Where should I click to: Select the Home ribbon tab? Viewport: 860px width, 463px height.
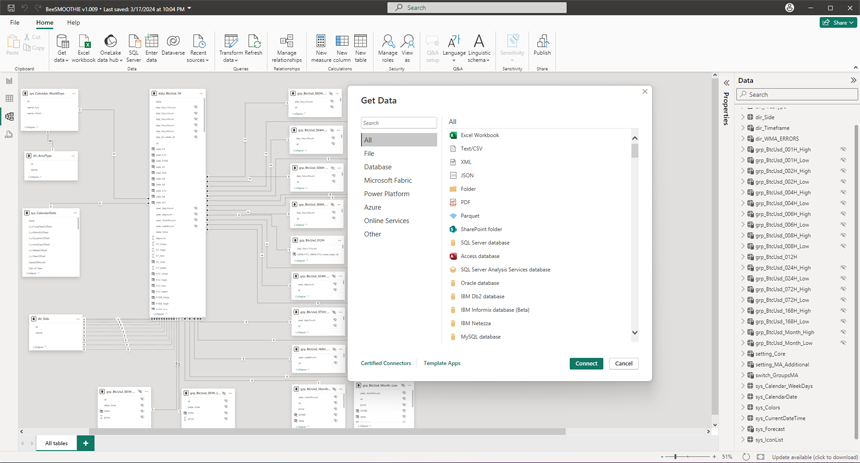[x=45, y=22]
